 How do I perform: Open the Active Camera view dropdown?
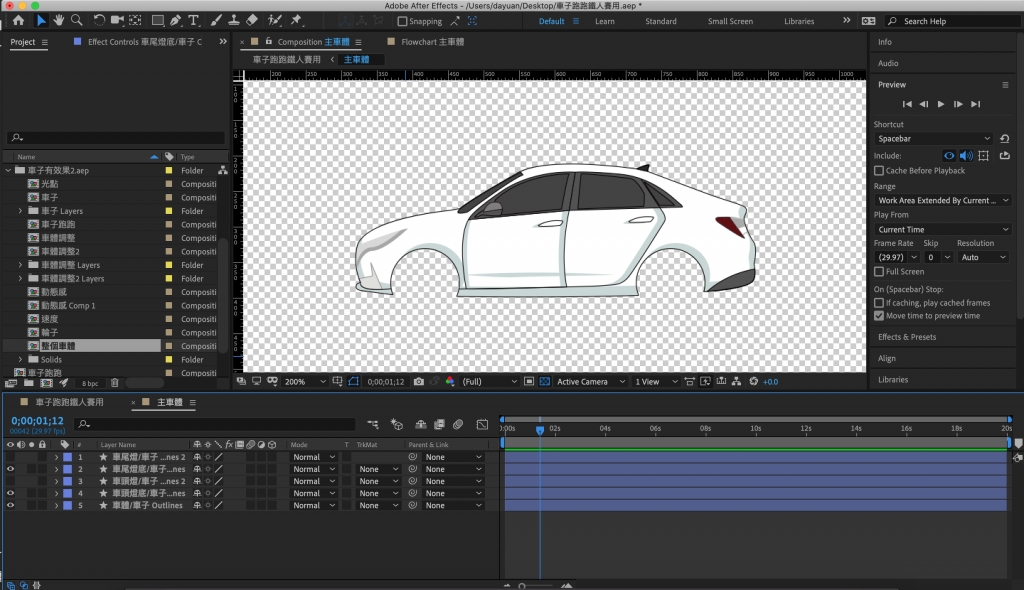[589, 382]
